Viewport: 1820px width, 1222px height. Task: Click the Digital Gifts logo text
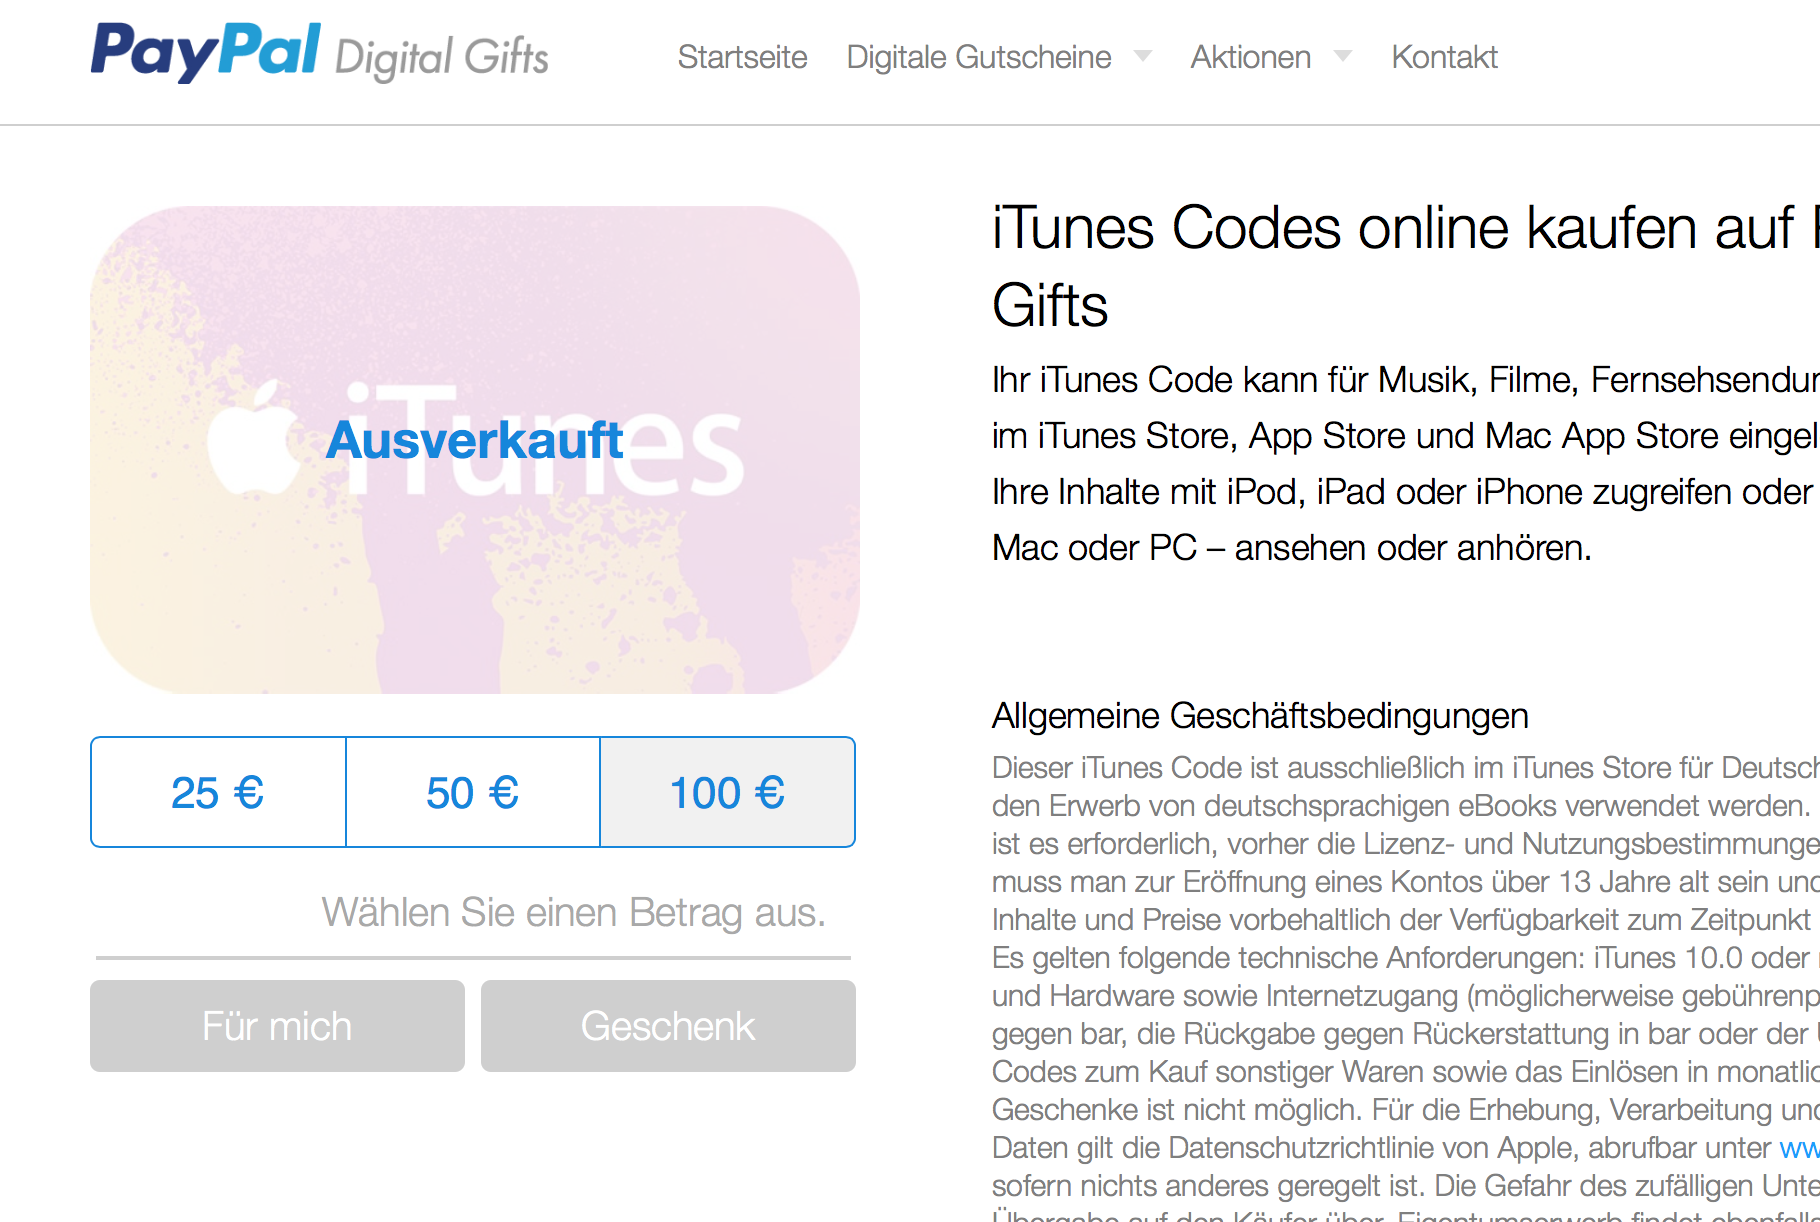[441, 58]
